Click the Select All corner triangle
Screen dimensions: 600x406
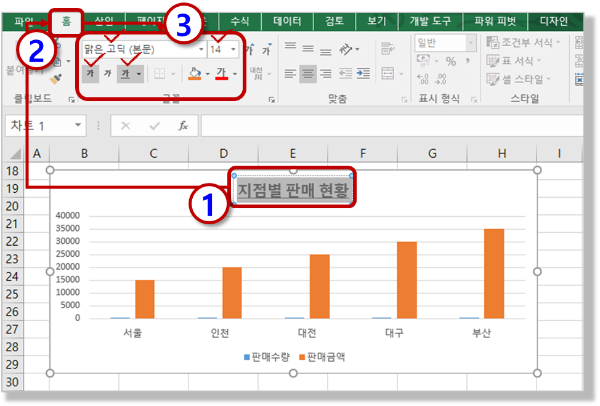[15, 154]
